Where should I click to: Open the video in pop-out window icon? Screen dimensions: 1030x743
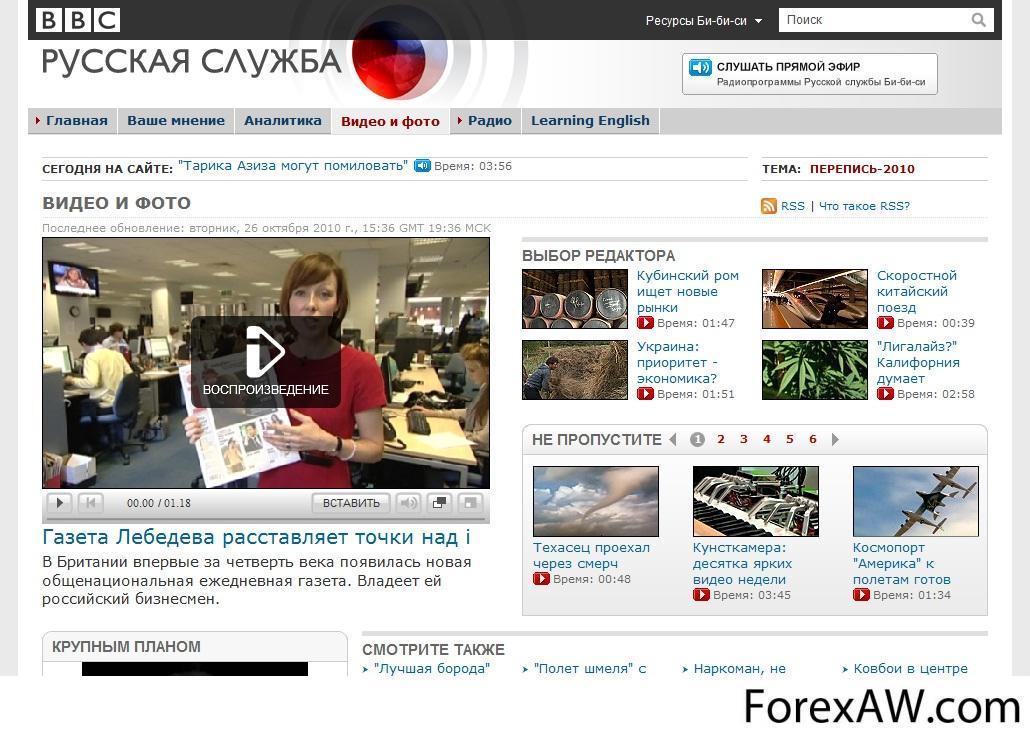[439, 503]
